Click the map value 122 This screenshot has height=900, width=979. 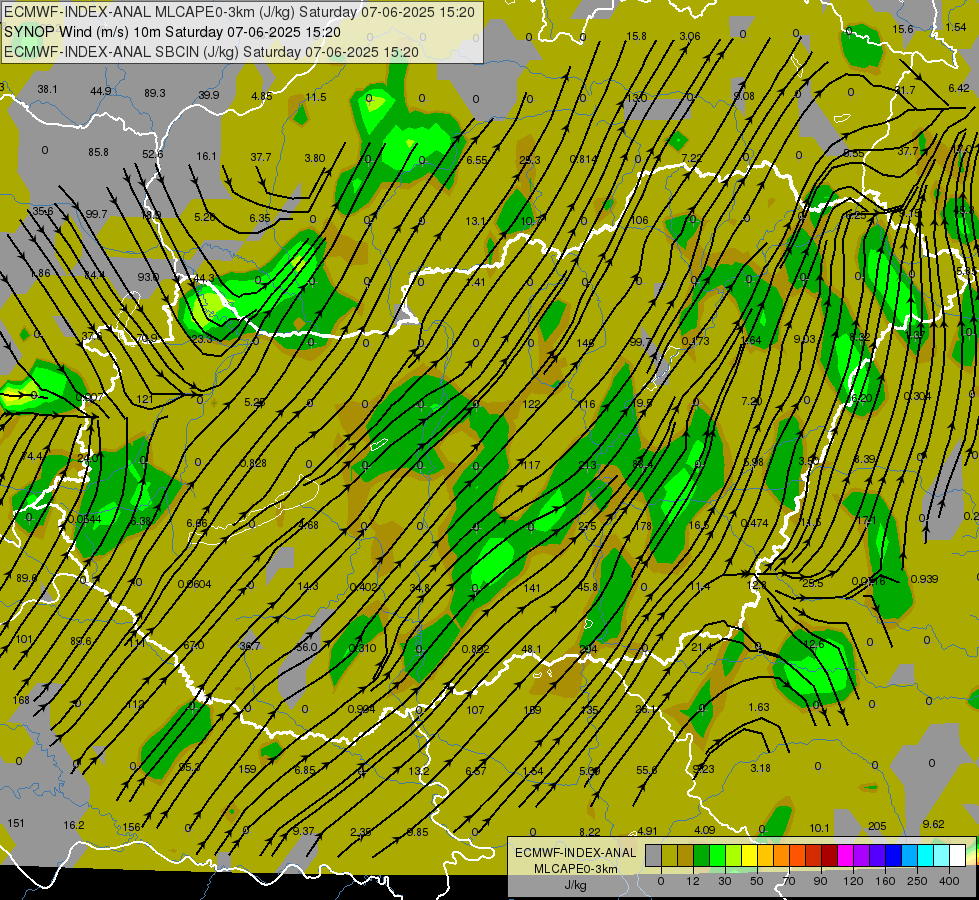[x=531, y=405]
